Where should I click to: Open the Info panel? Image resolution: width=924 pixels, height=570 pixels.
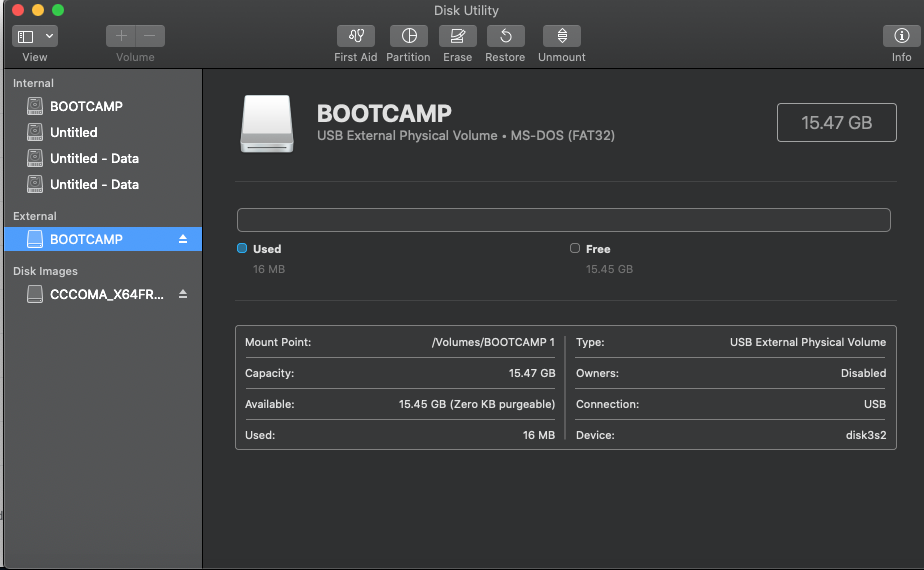click(x=901, y=36)
